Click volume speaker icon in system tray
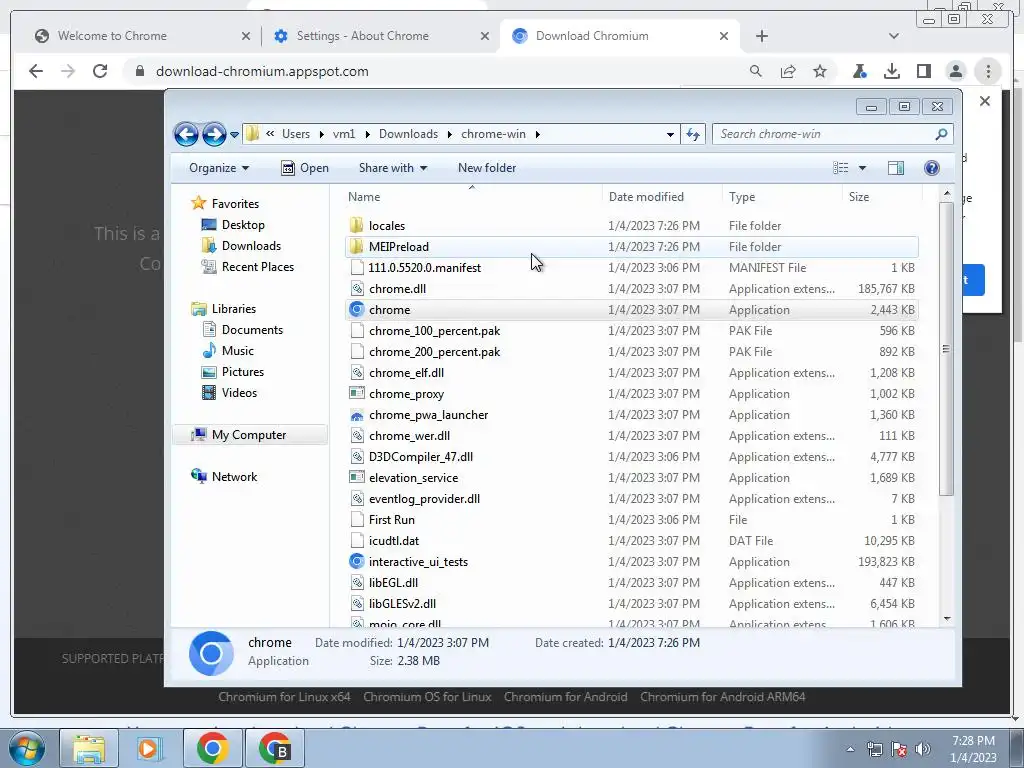 tap(923, 749)
